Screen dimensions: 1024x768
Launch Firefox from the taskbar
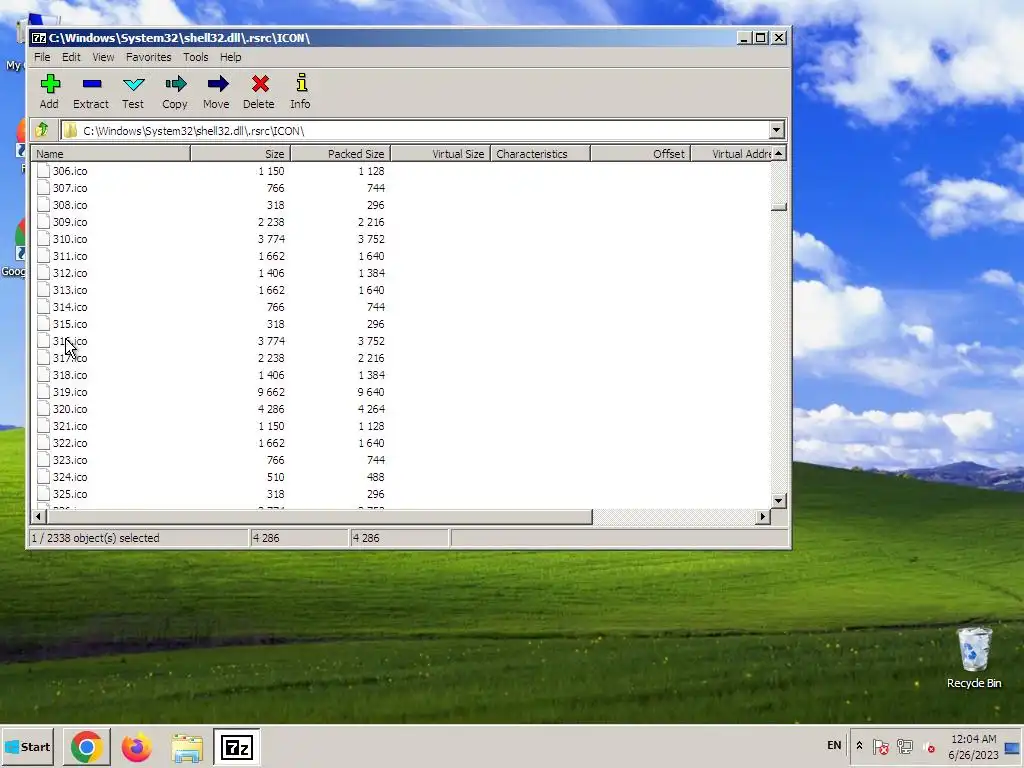[x=136, y=746]
